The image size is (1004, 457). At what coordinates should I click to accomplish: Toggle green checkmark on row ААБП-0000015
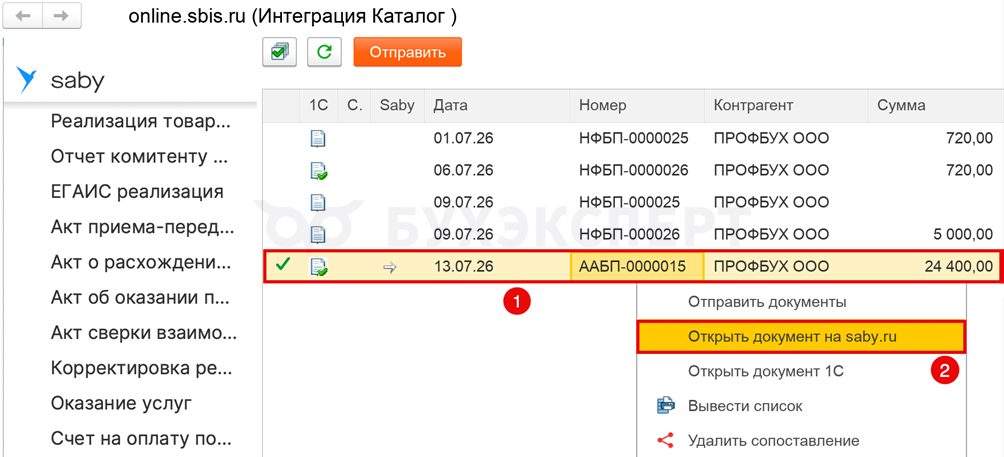282,265
